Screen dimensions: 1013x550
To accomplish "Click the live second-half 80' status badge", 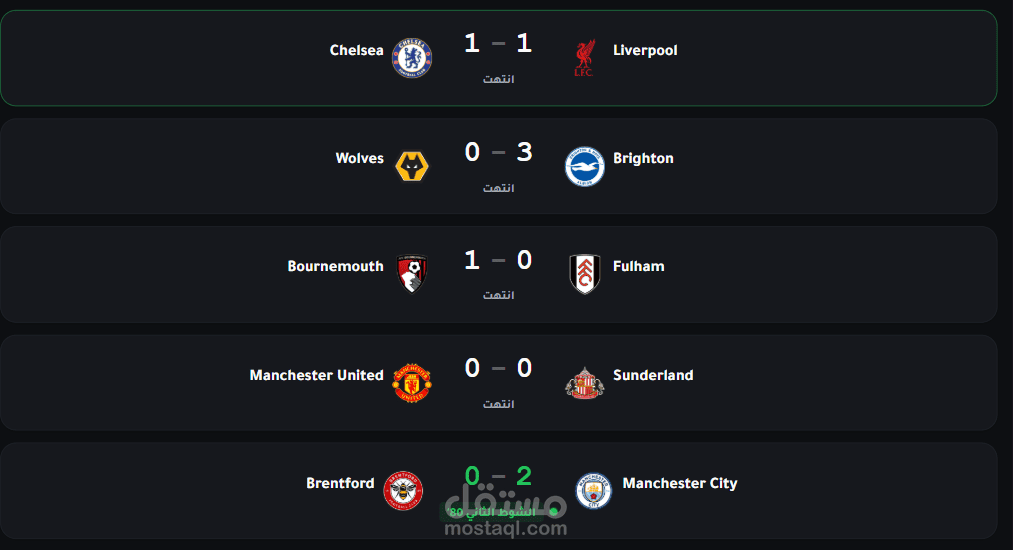I will point(498,513).
